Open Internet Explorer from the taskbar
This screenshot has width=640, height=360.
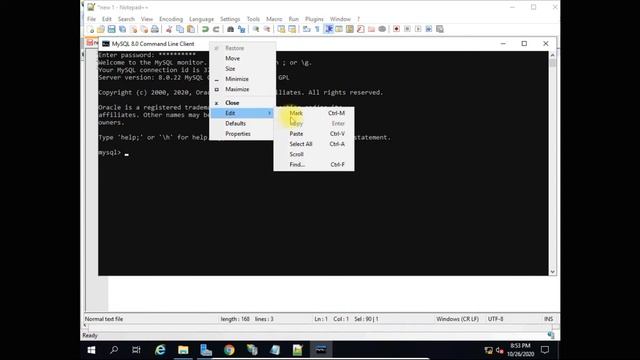pos(160,350)
